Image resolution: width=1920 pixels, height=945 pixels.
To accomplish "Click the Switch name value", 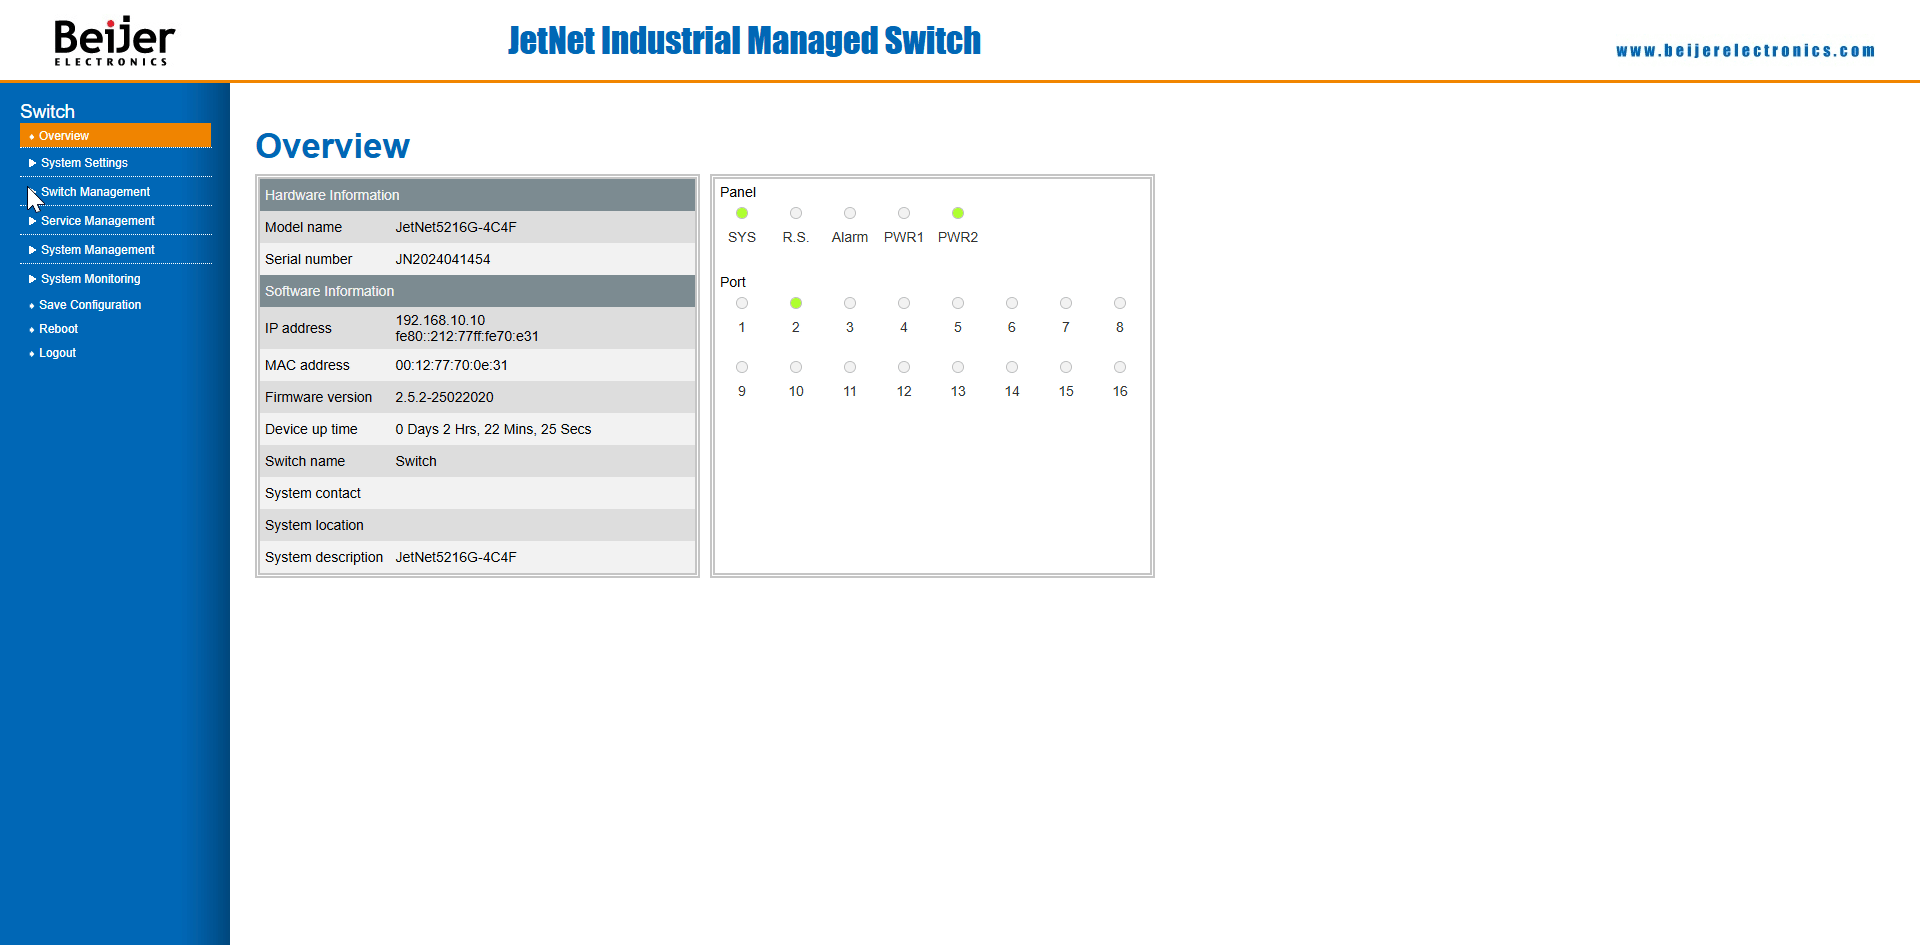I will [416, 461].
